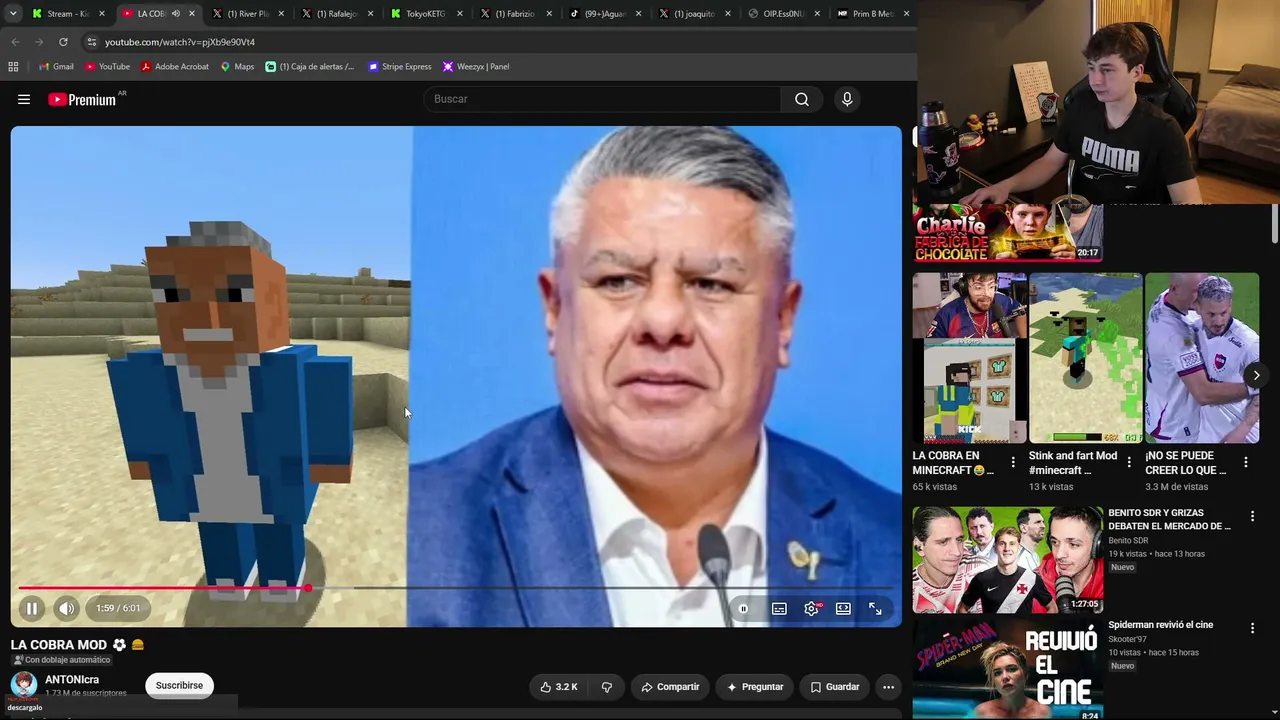Close the Stream Kick tab
Screen dimensions: 1280x720
coord(101,14)
